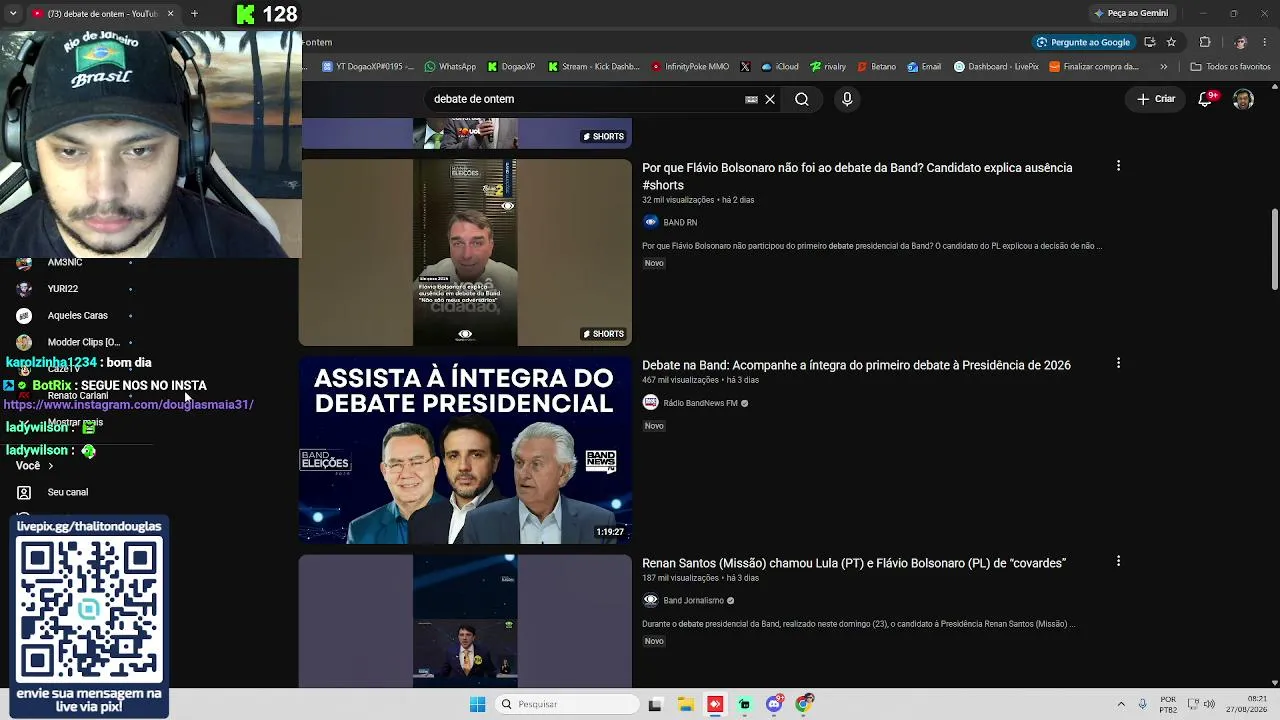The height and width of the screenshot is (720, 1280).
Task: Open the iCloud bookmark
Action: 780,67
